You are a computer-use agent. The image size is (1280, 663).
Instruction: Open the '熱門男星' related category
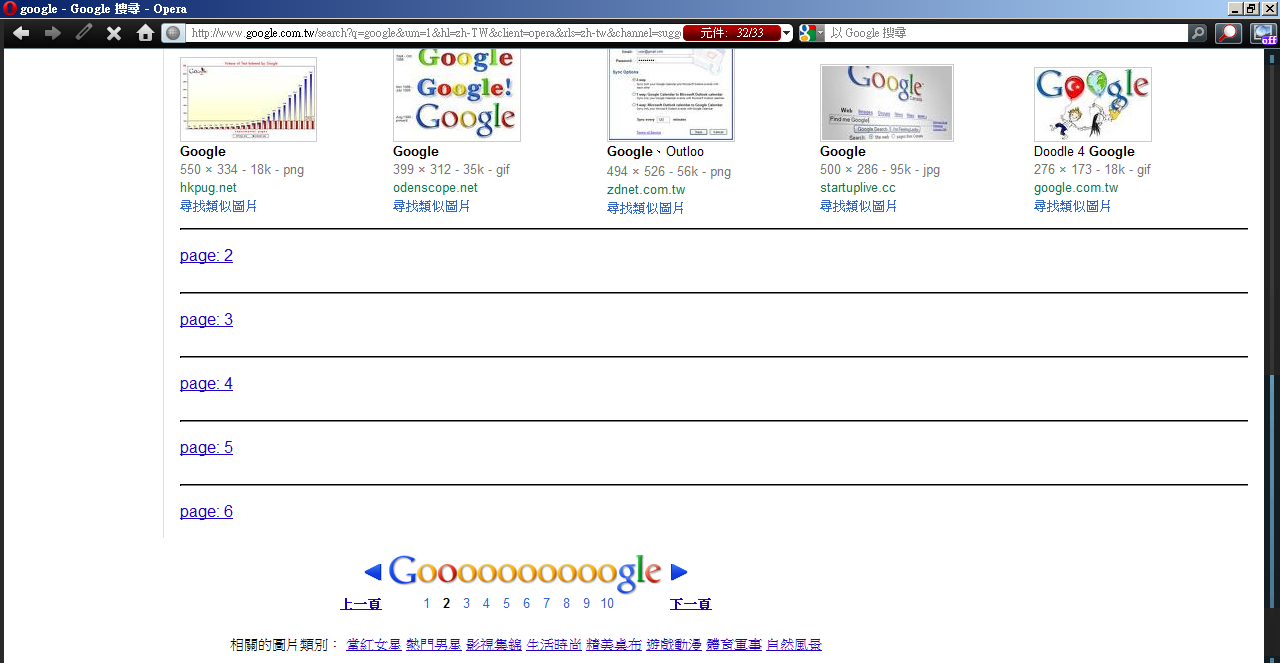coord(434,645)
